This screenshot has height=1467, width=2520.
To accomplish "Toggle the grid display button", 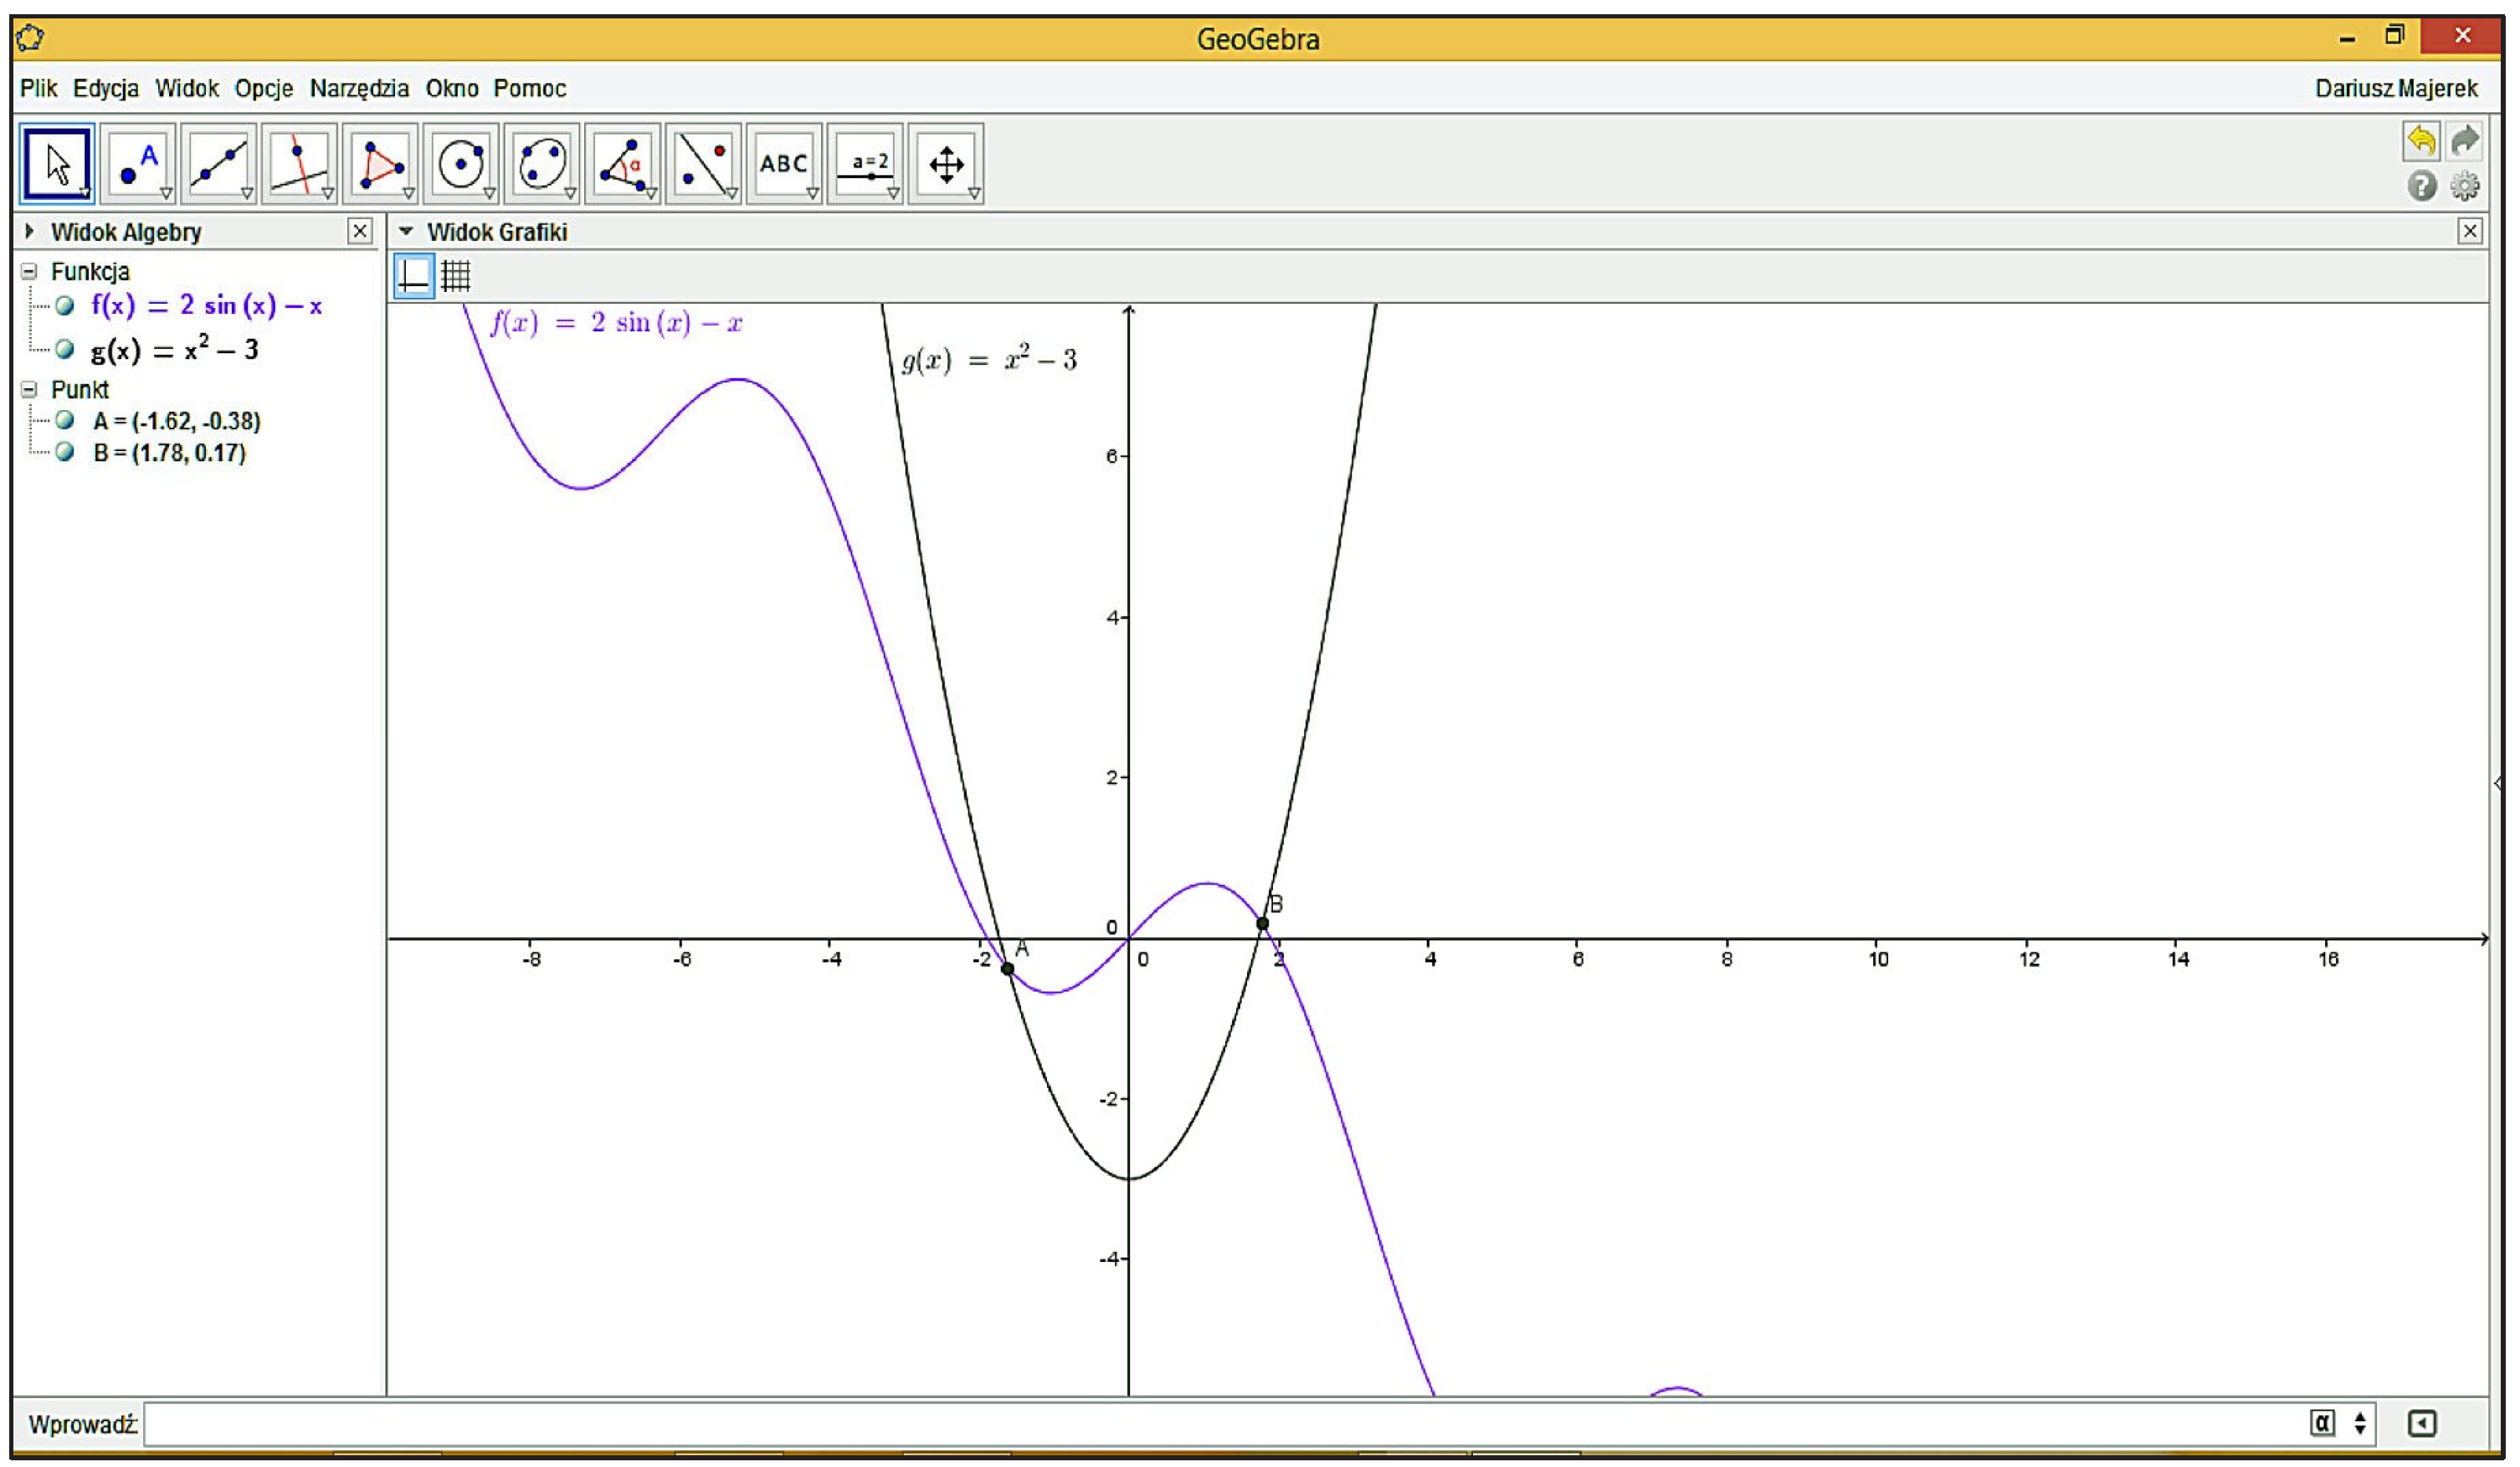I will coord(456,275).
